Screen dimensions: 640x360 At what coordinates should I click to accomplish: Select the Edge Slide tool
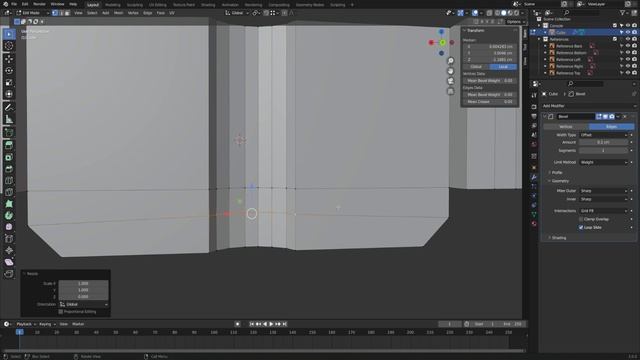click(x=9, y=239)
